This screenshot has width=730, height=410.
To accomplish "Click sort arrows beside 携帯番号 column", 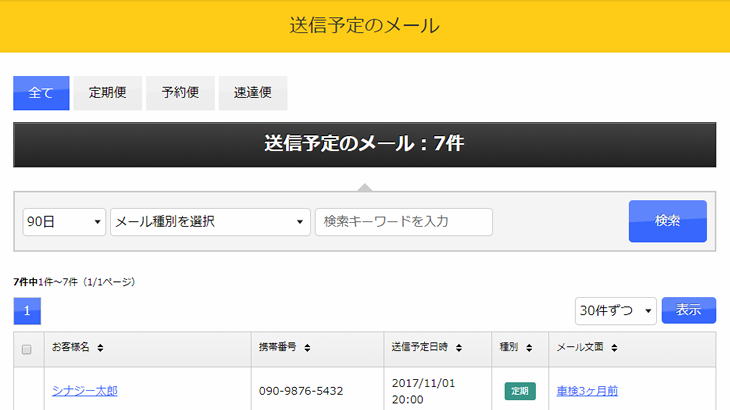I will click(306, 348).
